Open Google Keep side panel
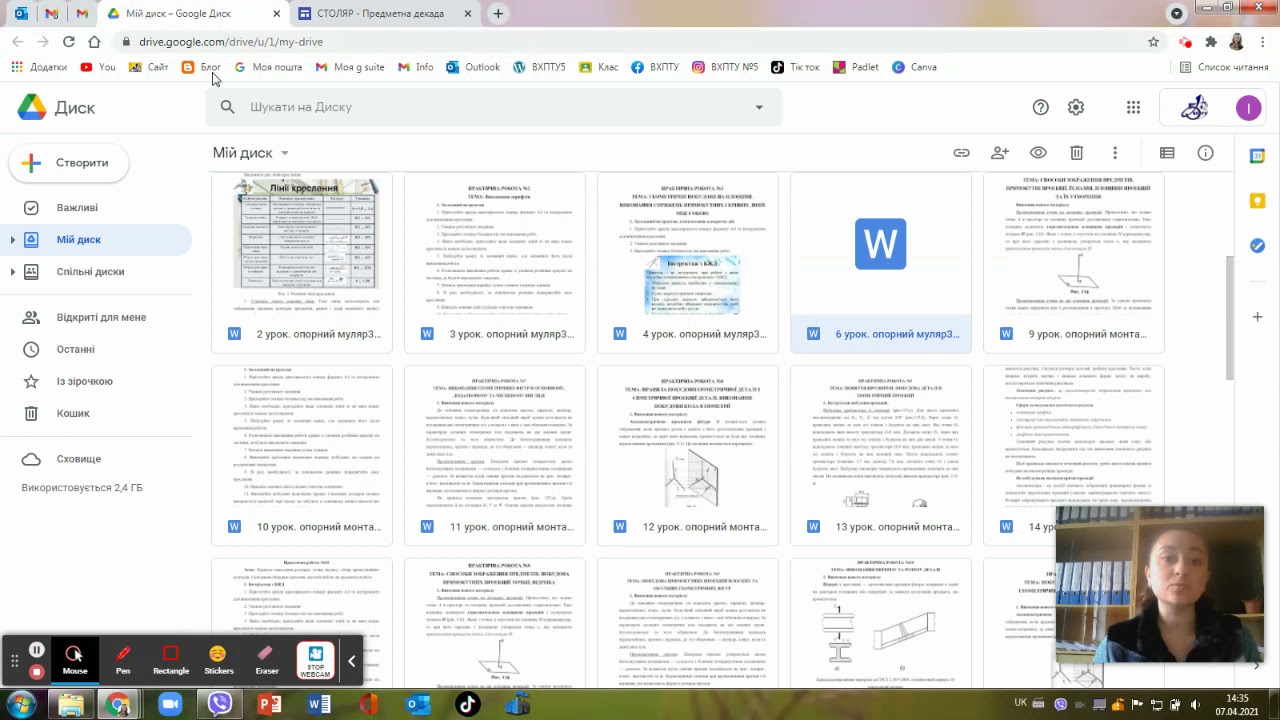Screen dimensions: 1280x720 point(1258,201)
